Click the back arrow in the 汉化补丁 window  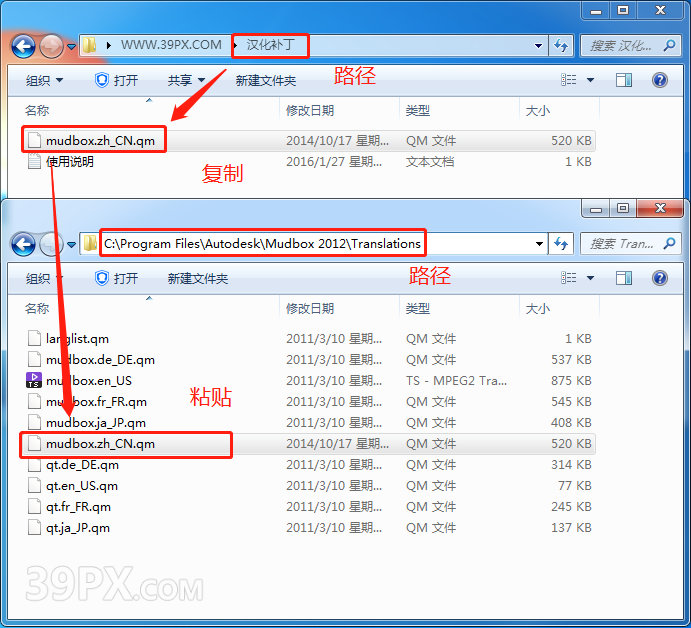coord(24,46)
